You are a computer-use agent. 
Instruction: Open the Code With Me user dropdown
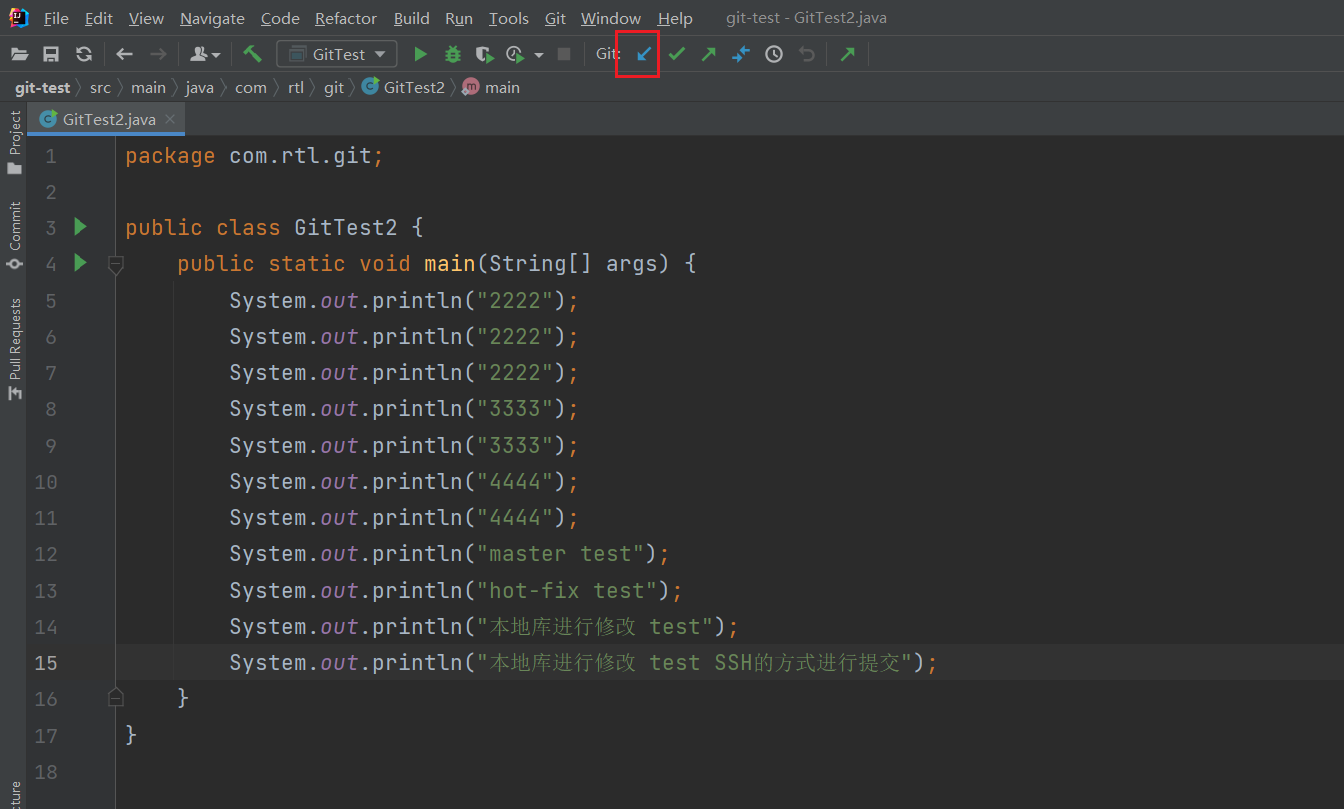coord(205,54)
